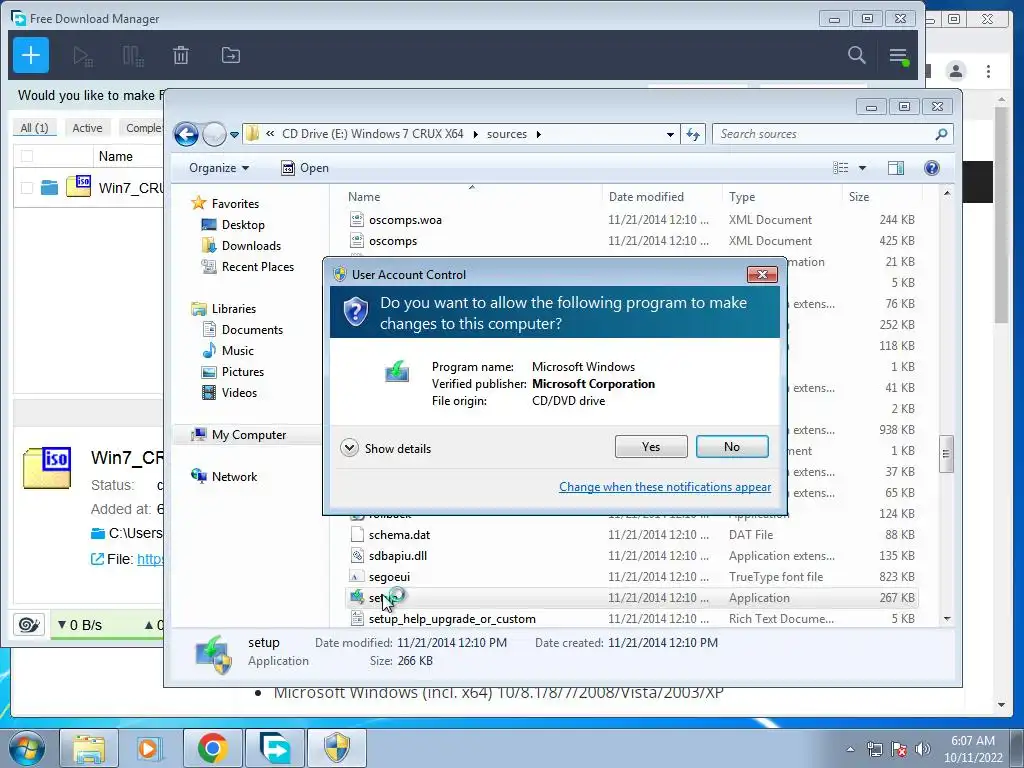Click Change when these notifications appear link
The height and width of the screenshot is (768, 1024).
(665, 487)
